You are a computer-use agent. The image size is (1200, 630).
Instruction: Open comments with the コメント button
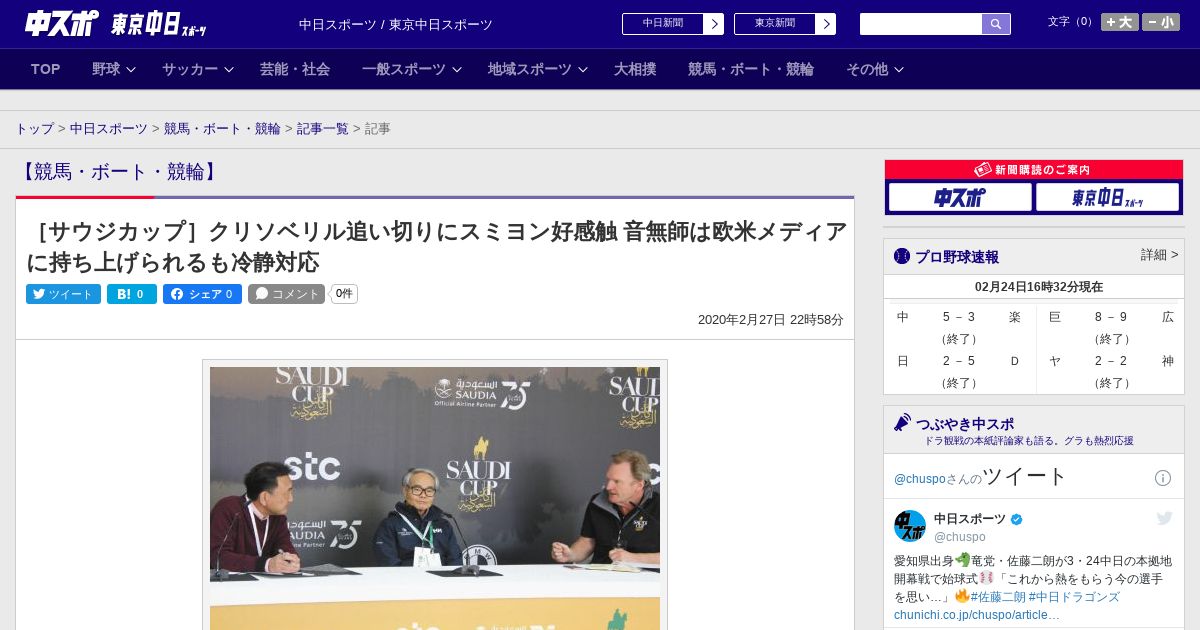click(286, 294)
